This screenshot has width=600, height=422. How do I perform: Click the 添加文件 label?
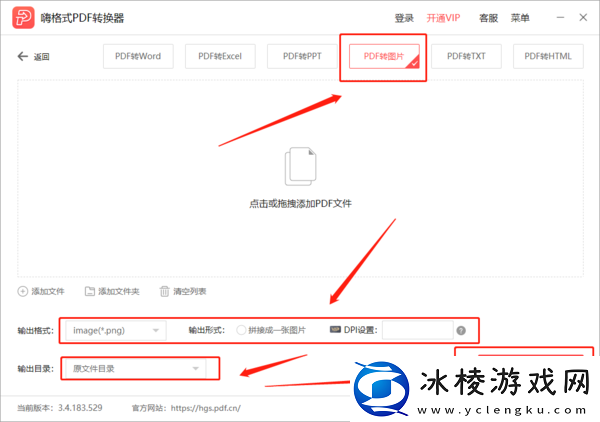tap(48, 292)
